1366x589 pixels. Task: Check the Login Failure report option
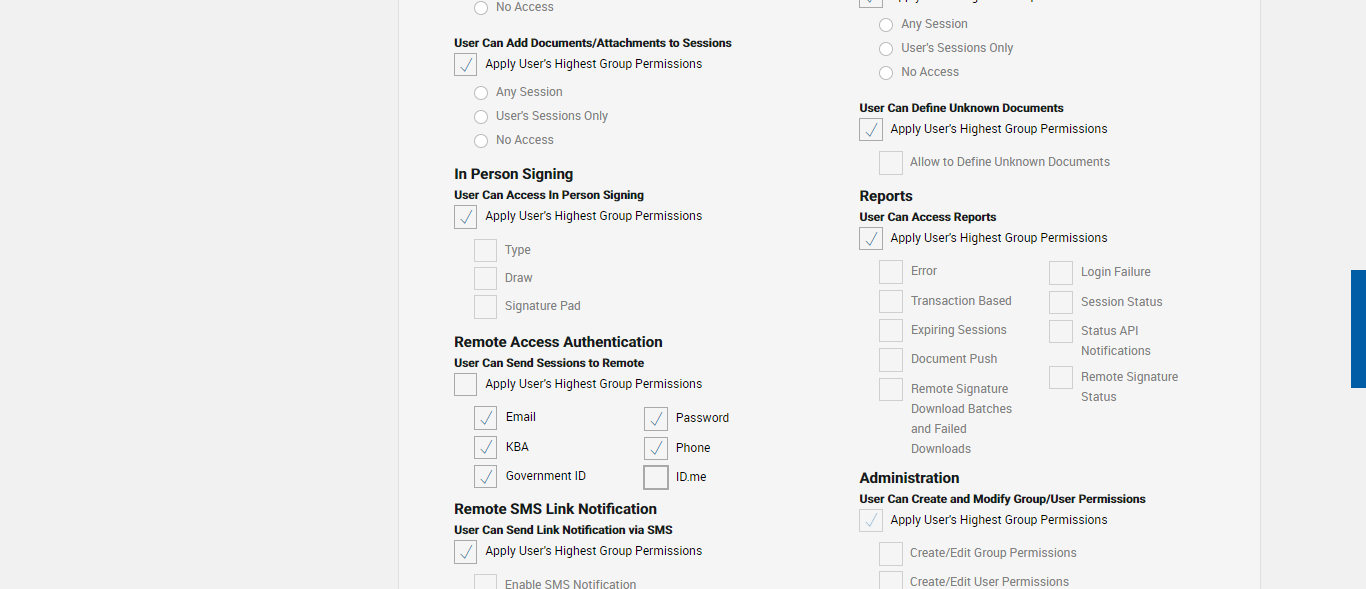(1061, 273)
